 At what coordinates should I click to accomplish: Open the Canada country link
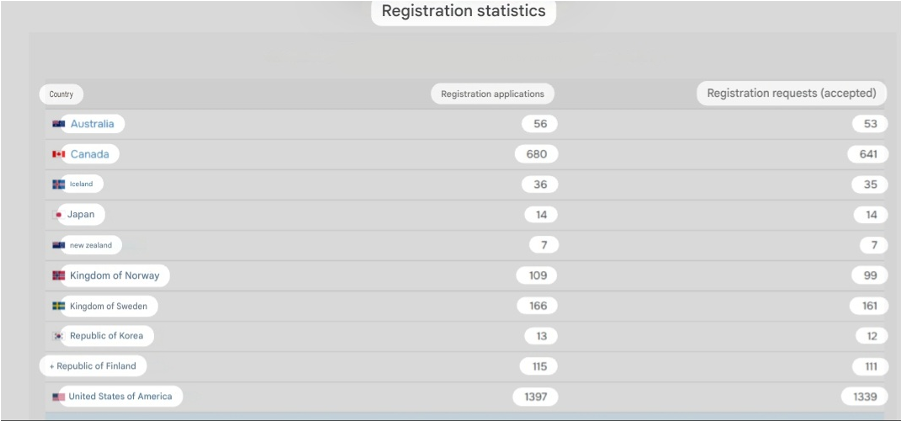point(90,154)
